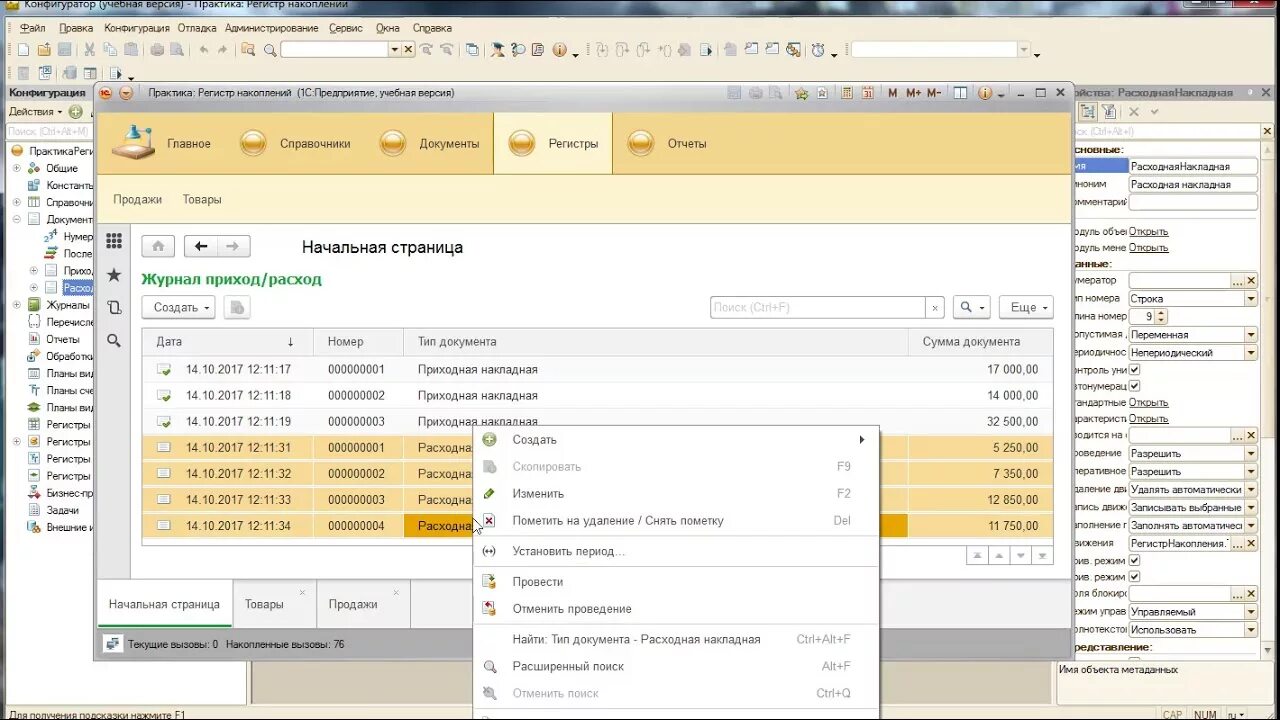The width and height of the screenshot is (1280, 720).
Task: Open Favorites star in left sidebar
Action: [x=114, y=274]
